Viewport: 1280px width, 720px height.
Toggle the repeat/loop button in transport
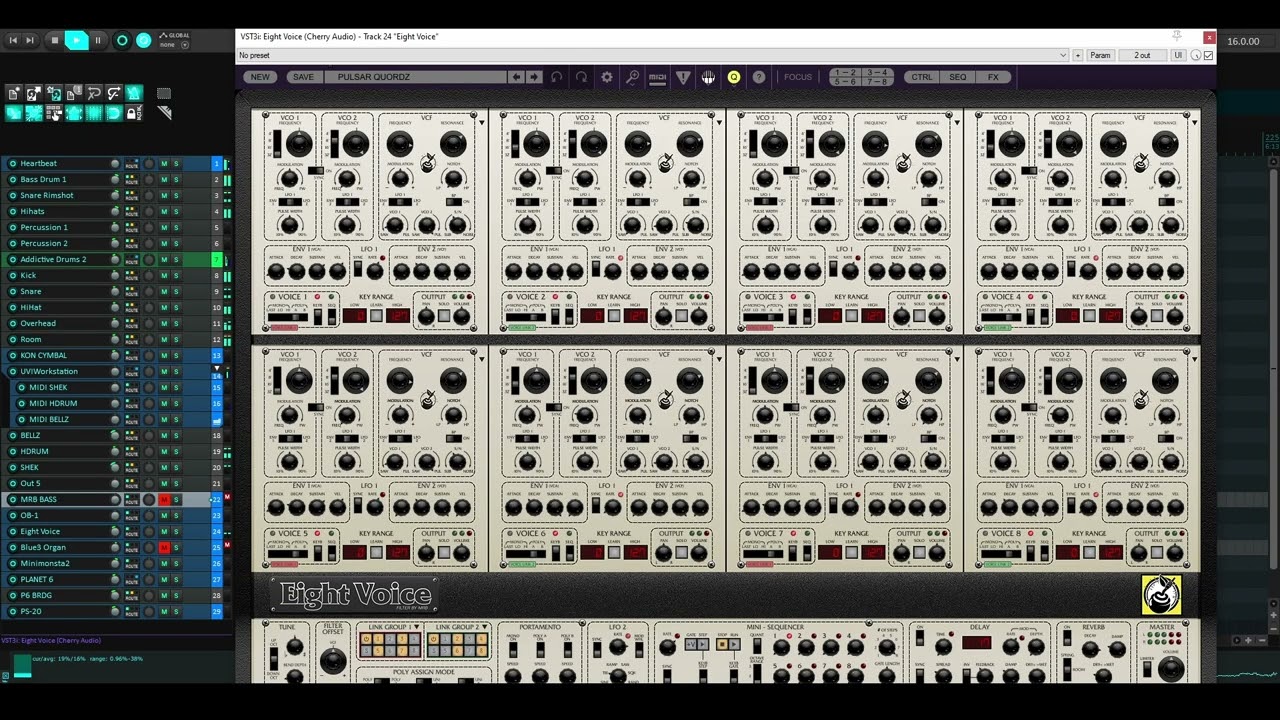pos(143,40)
